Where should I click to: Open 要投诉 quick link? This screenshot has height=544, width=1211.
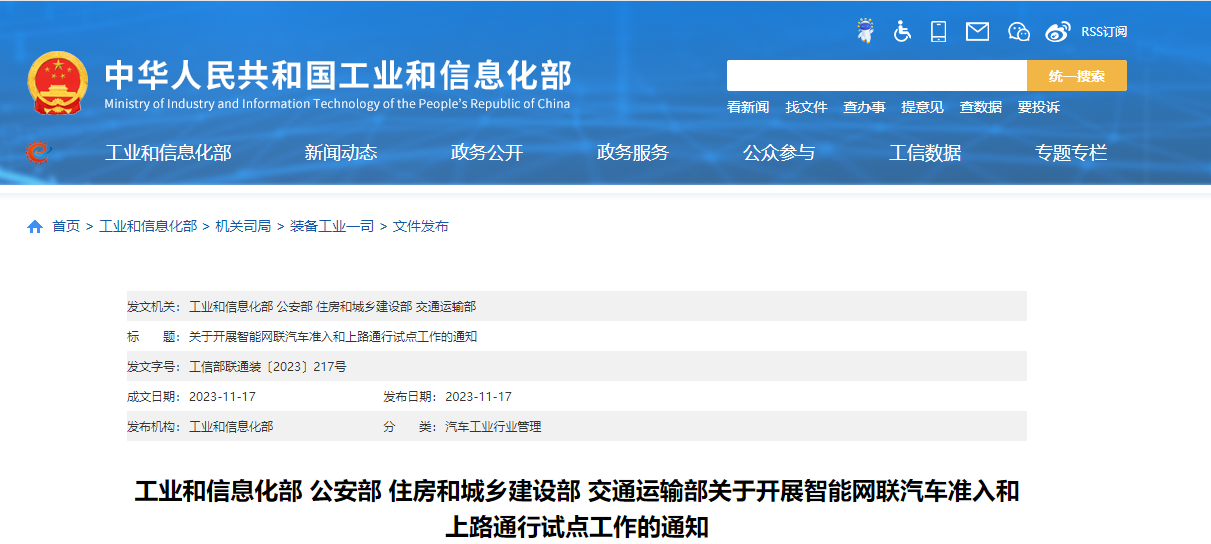coord(1038,107)
